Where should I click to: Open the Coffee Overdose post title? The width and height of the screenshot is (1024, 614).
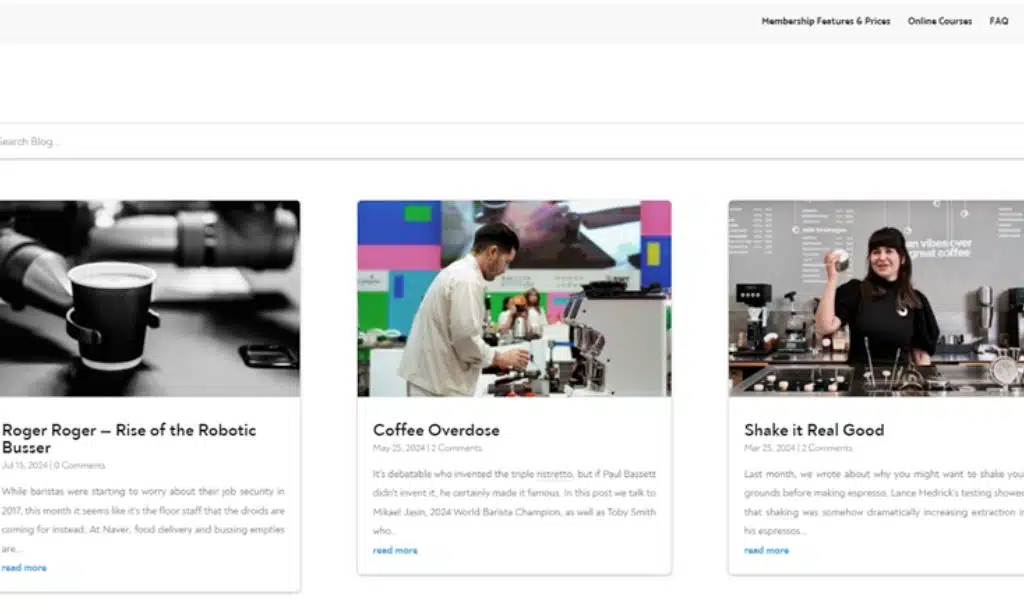pyautogui.click(x=435, y=430)
